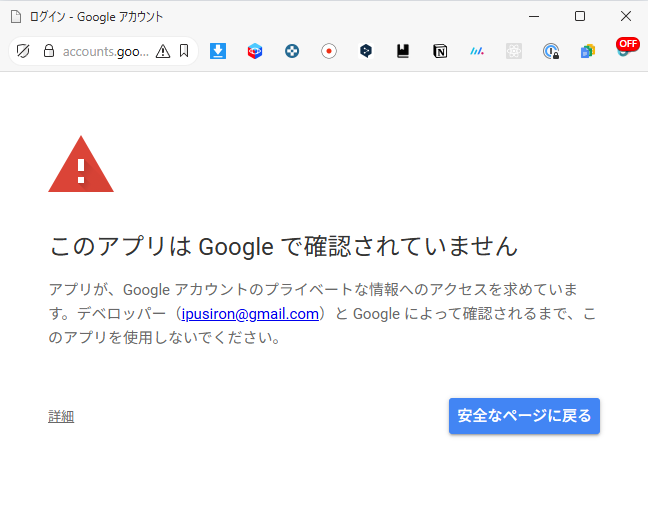Open the dark hexagon extension icon
648x506 pixels.
pyautogui.click(x=366, y=51)
